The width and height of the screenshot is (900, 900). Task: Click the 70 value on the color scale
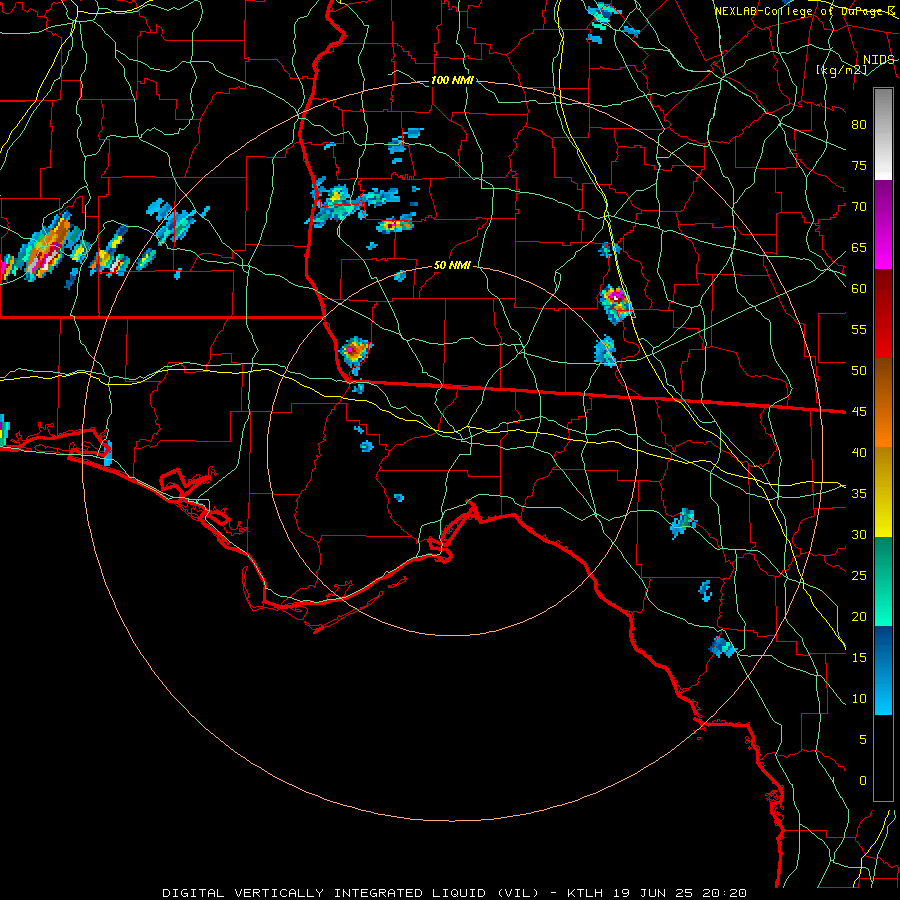(x=859, y=207)
